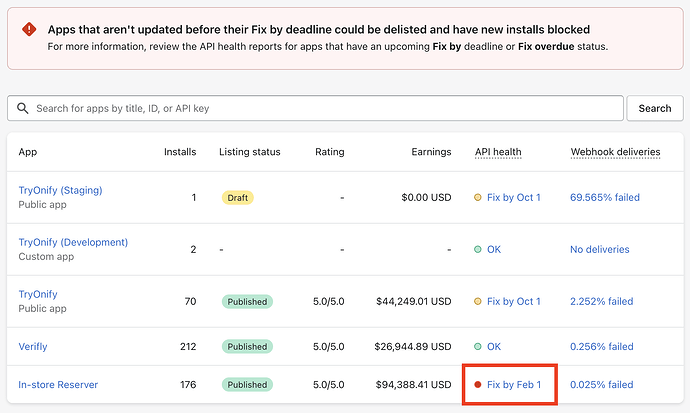The width and height of the screenshot is (690, 413).
Task: Click the 212 installs value for Verifly
Action: pyautogui.click(x=188, y=347)
